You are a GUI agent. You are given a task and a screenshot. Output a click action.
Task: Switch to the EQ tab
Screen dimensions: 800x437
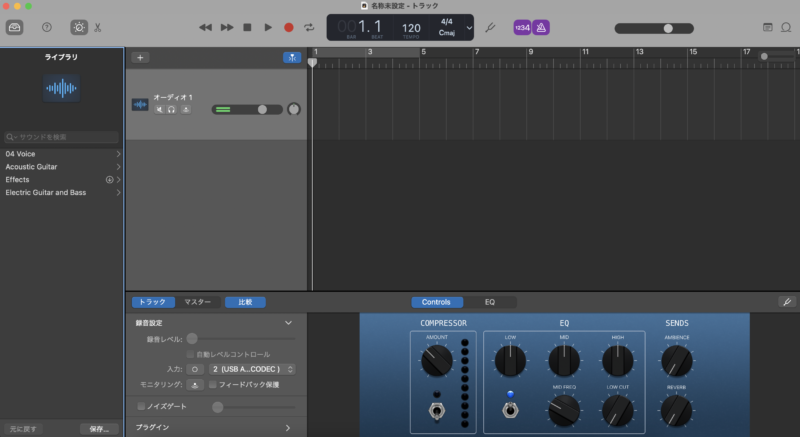click(x=489, y=301)
